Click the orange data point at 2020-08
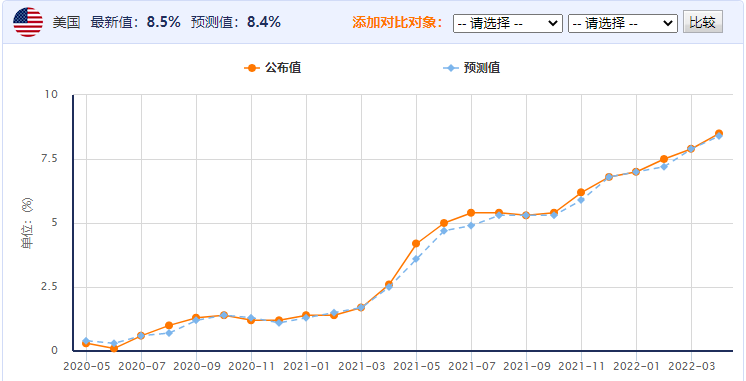This screenshot has width=746, height=381. pyautogui.click(x=168, y=325)
